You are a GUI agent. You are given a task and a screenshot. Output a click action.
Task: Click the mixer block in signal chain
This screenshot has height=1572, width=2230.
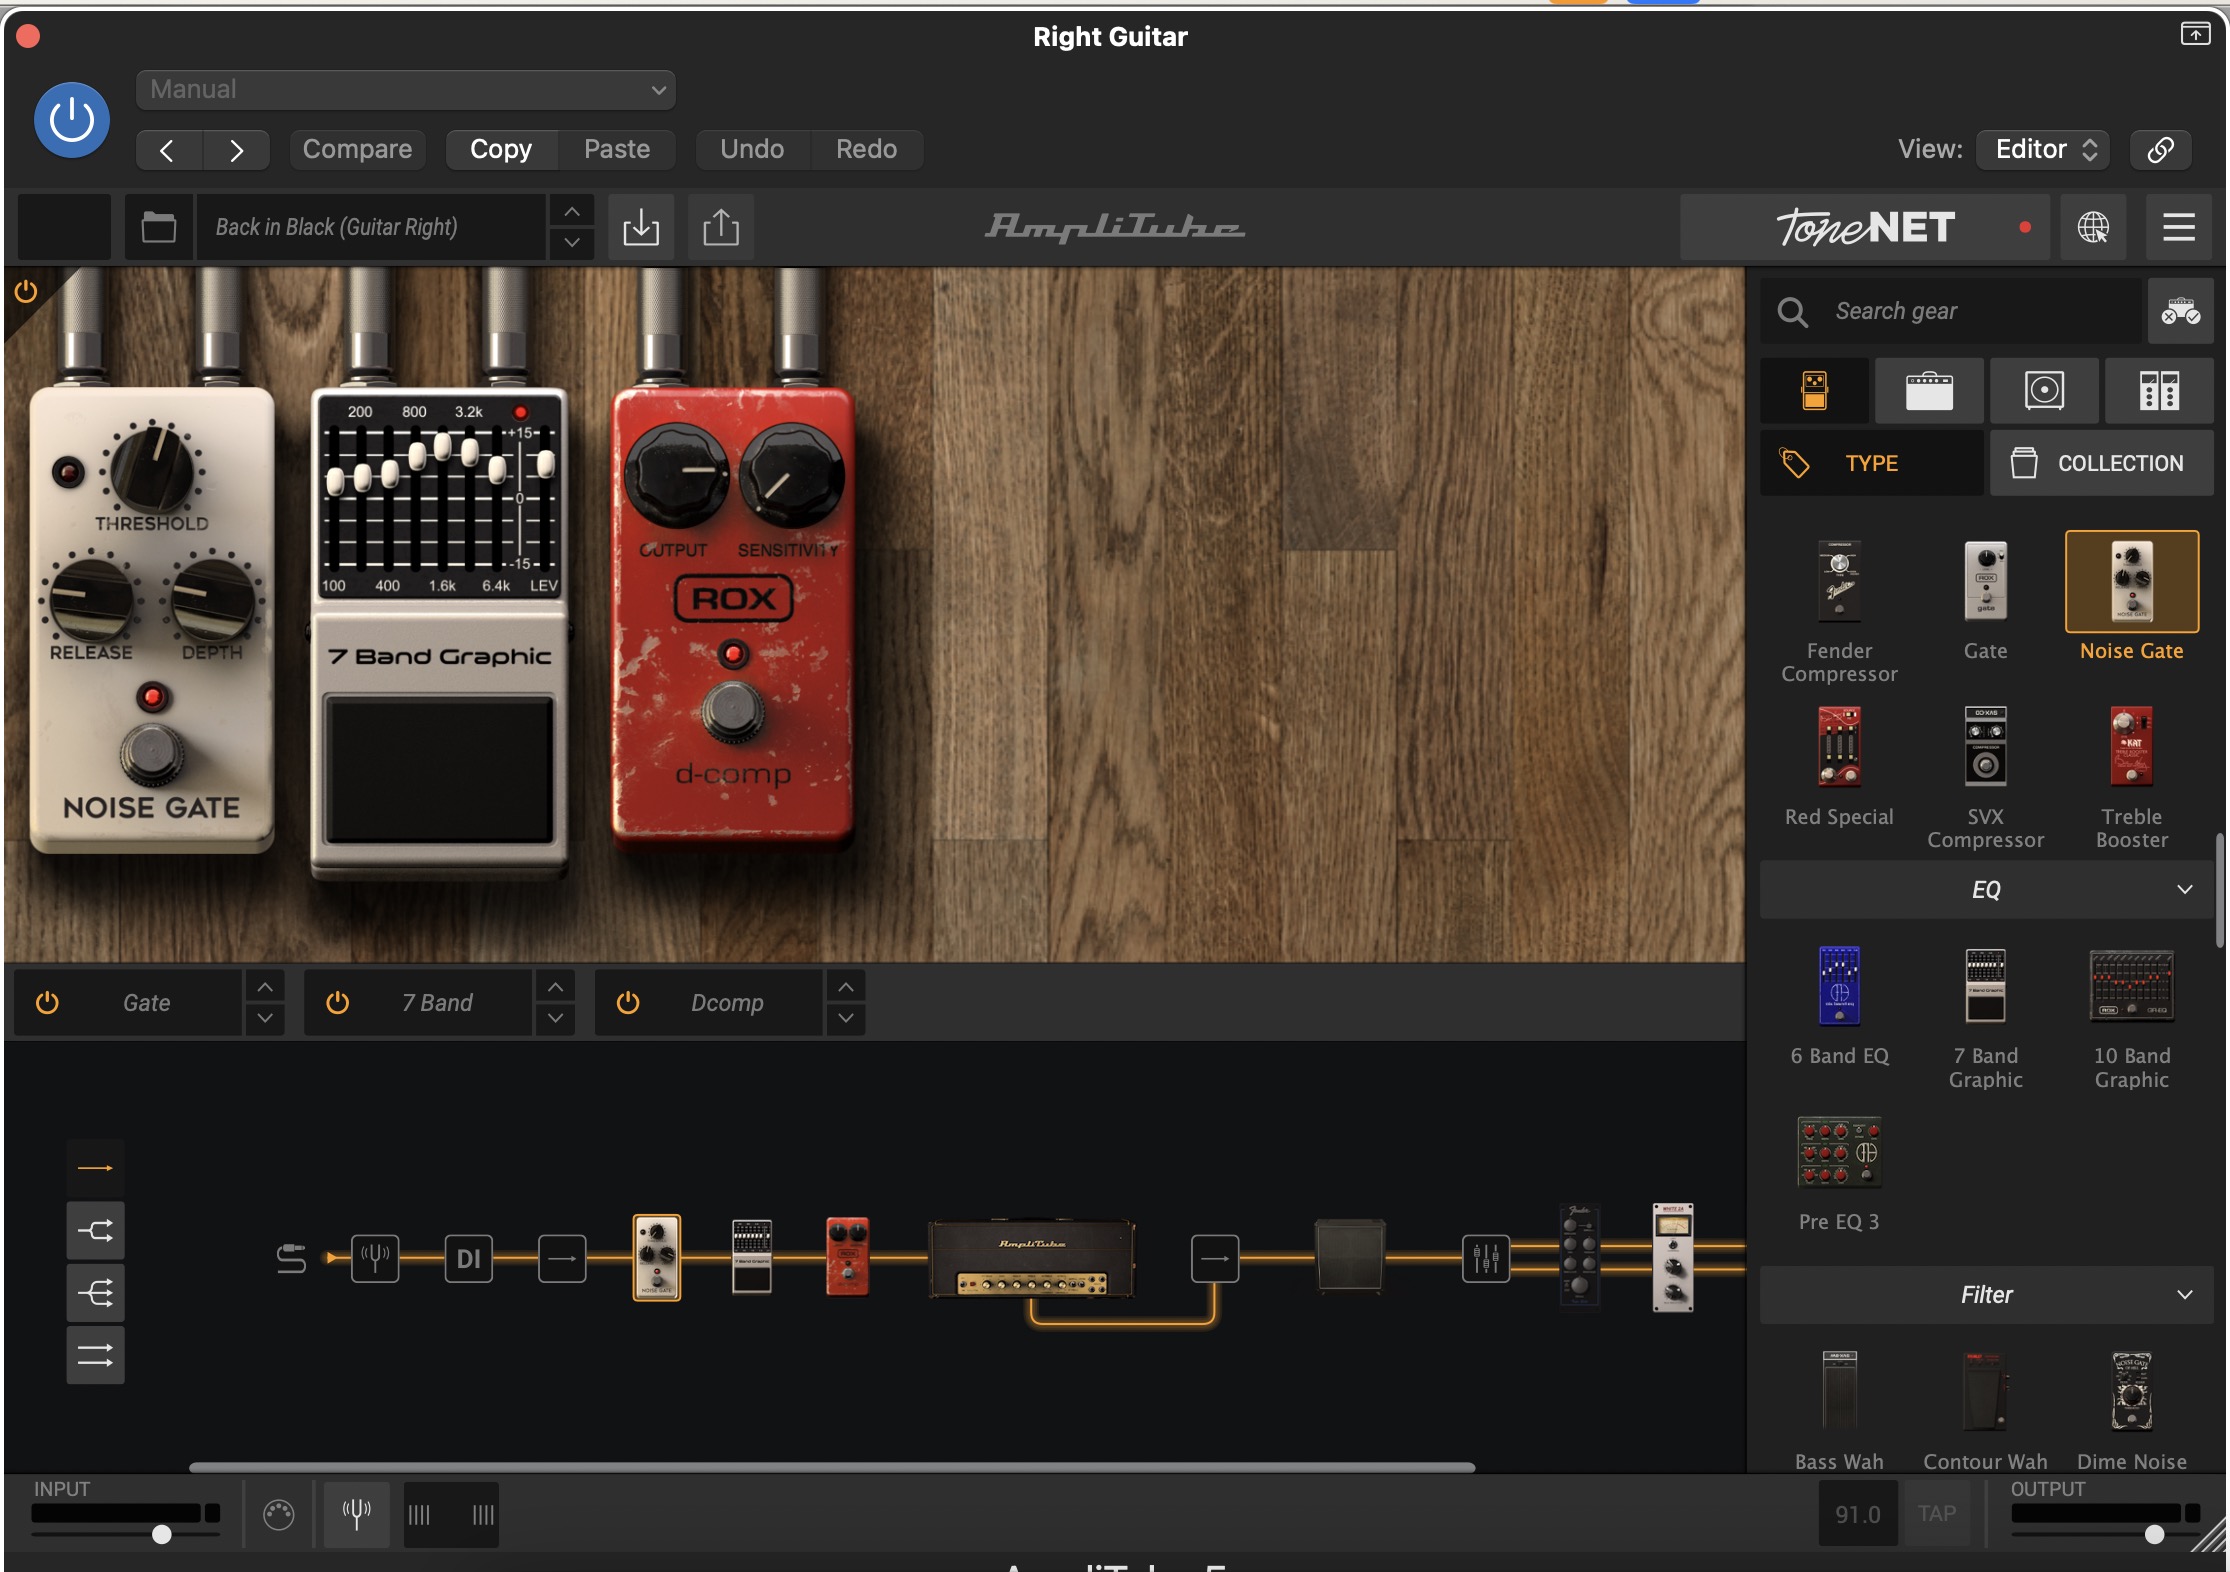1486,1258
